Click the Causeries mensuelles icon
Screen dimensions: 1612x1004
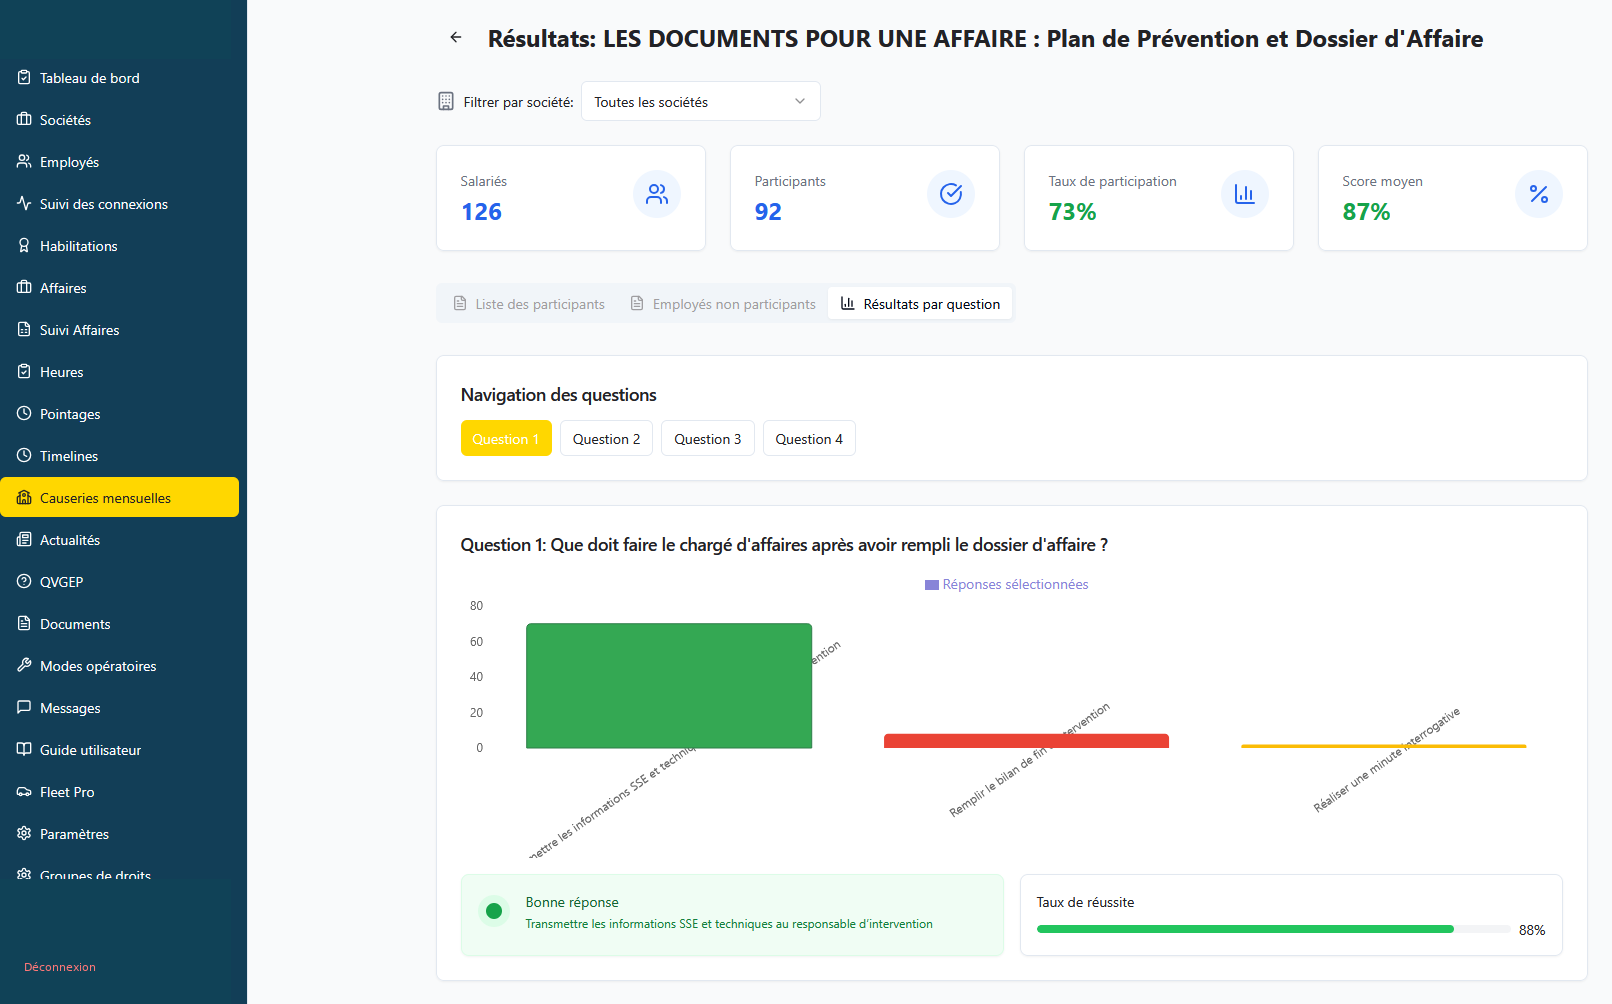pos(24,497)
